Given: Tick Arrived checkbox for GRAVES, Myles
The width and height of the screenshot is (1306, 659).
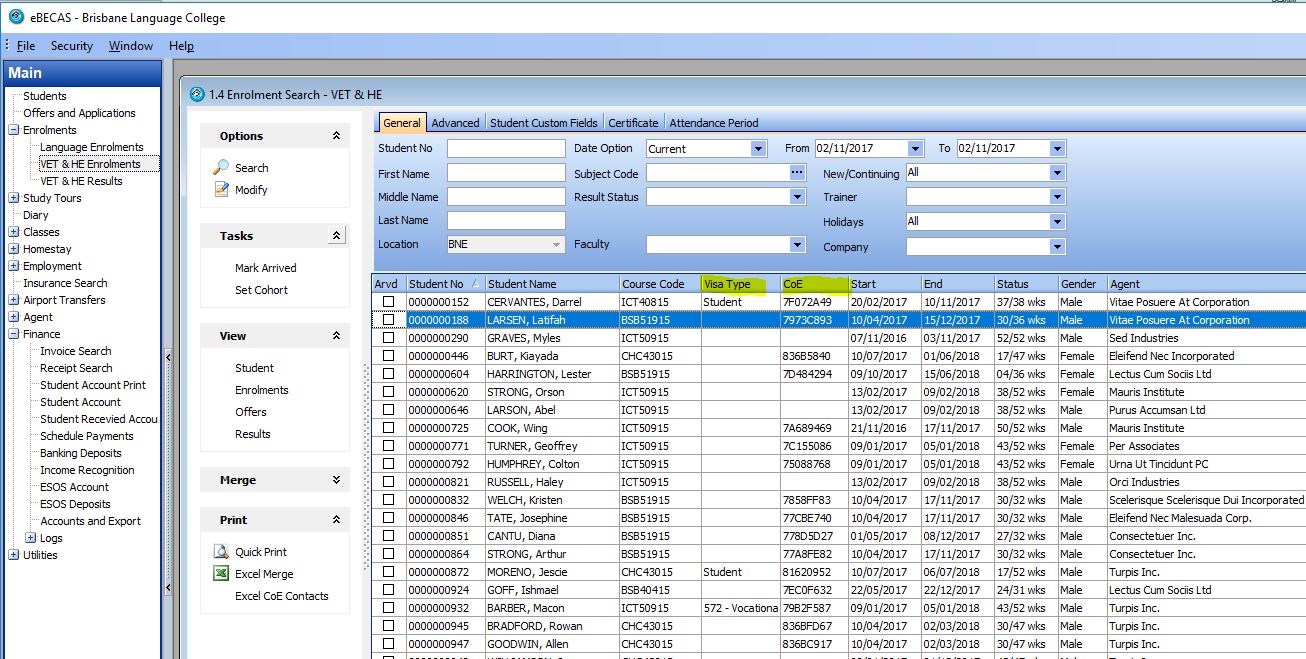Looking at the screenshot, I should (x=388, y=338).
